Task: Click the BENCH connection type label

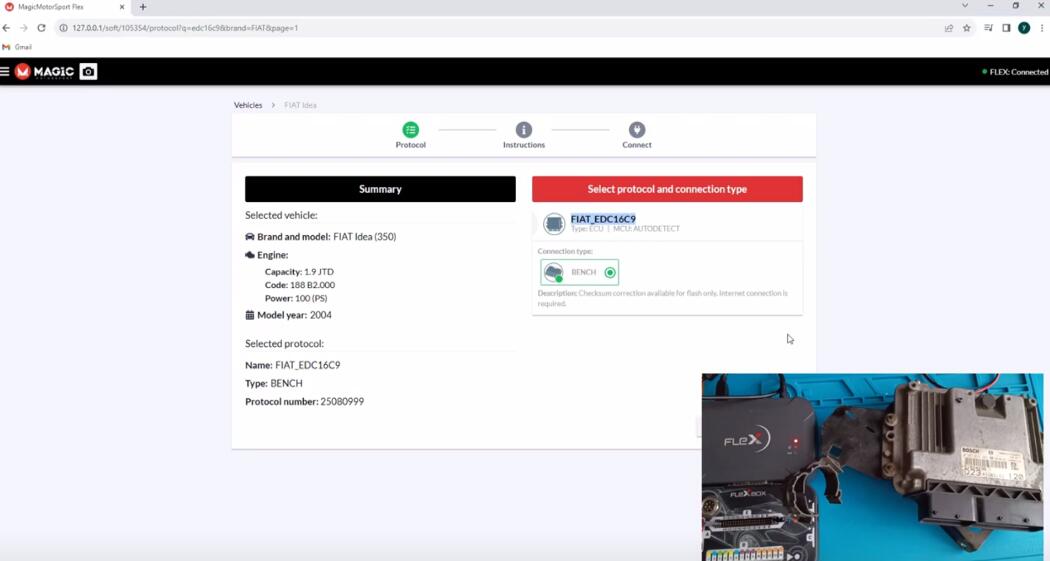Action: (x=583, y=272)
